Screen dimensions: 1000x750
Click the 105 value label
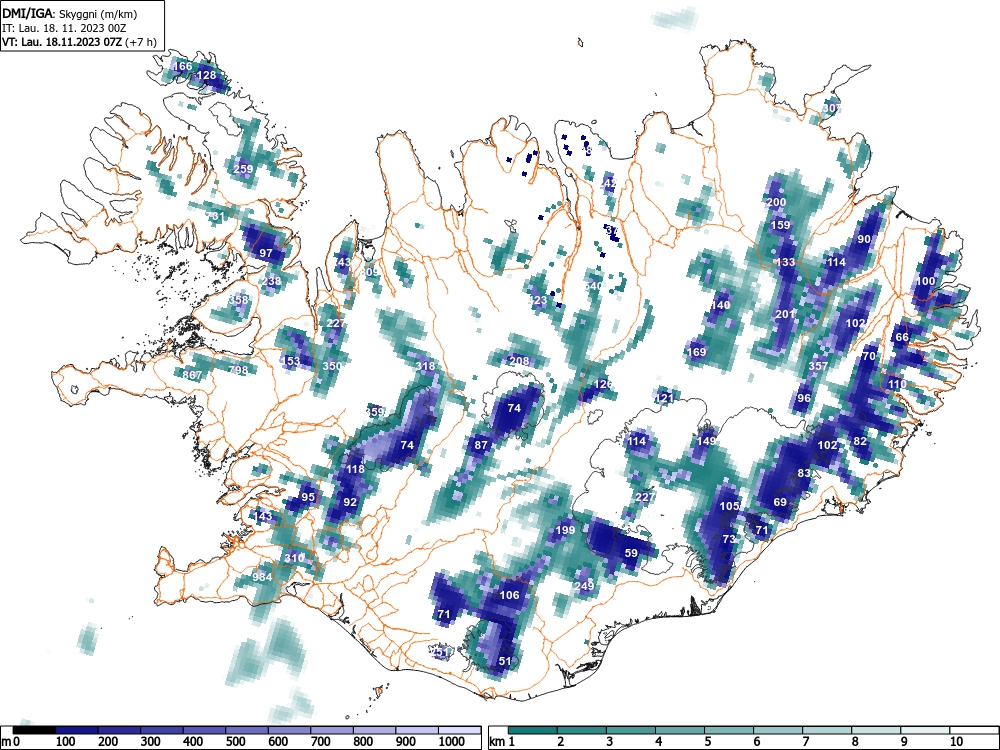pyautogui.click(x=729, y=506)
